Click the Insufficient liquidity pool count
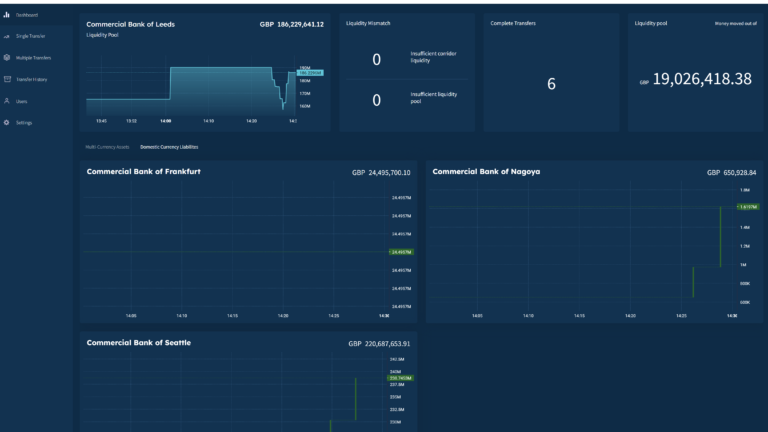768x432 pixels. click(376, 100)
